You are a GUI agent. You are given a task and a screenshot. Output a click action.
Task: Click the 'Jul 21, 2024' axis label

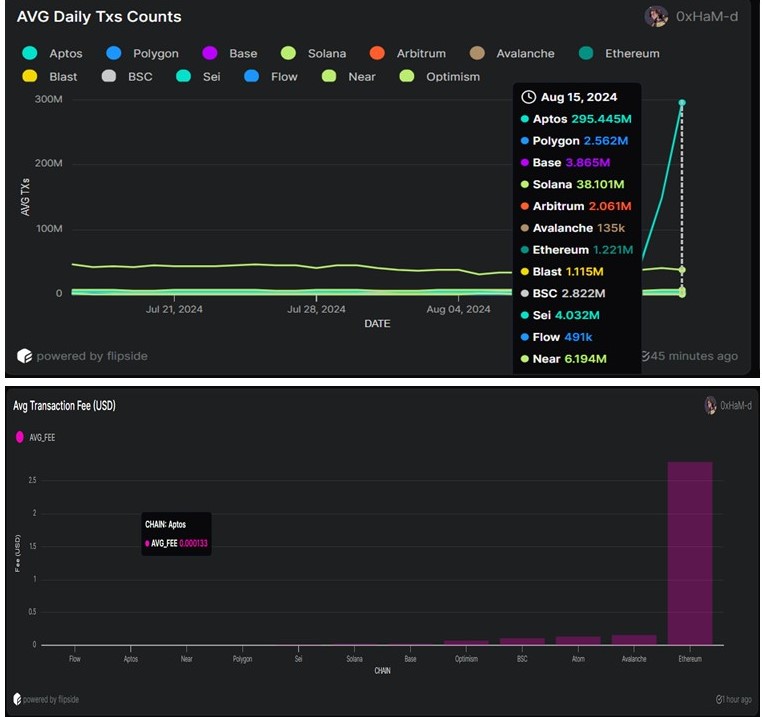(174, 309)
